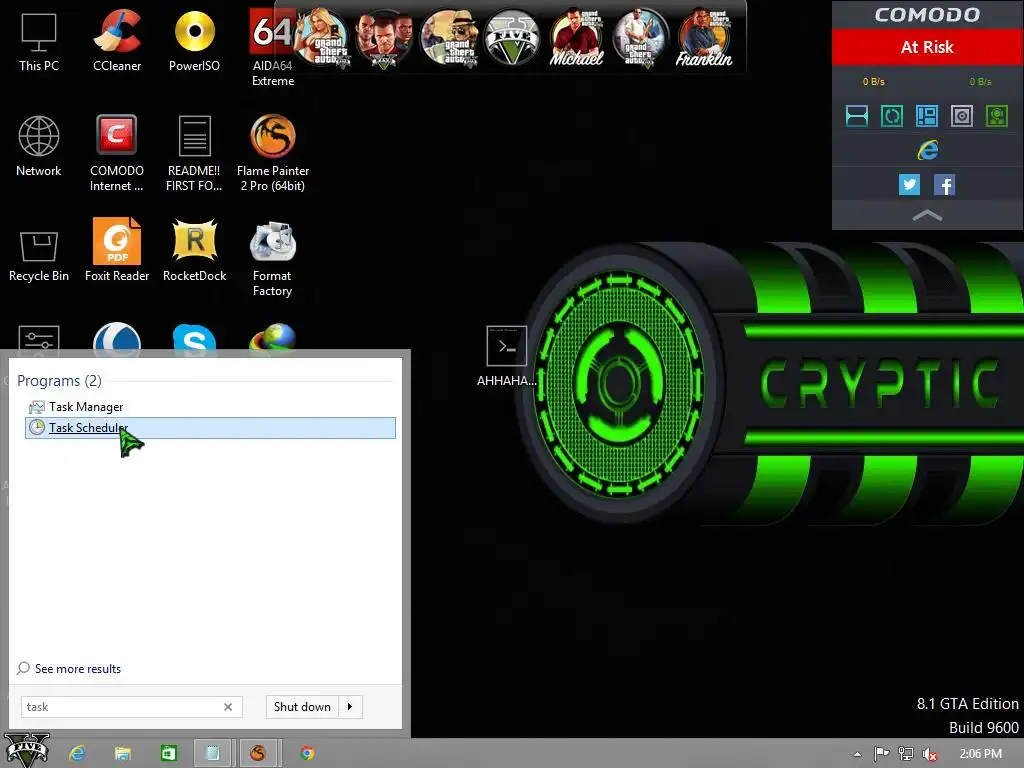Image resolution: width=1024 pixels, height=768 pixels.
Task: Click the three characters dock icon
Action: [x=384, y=37]
